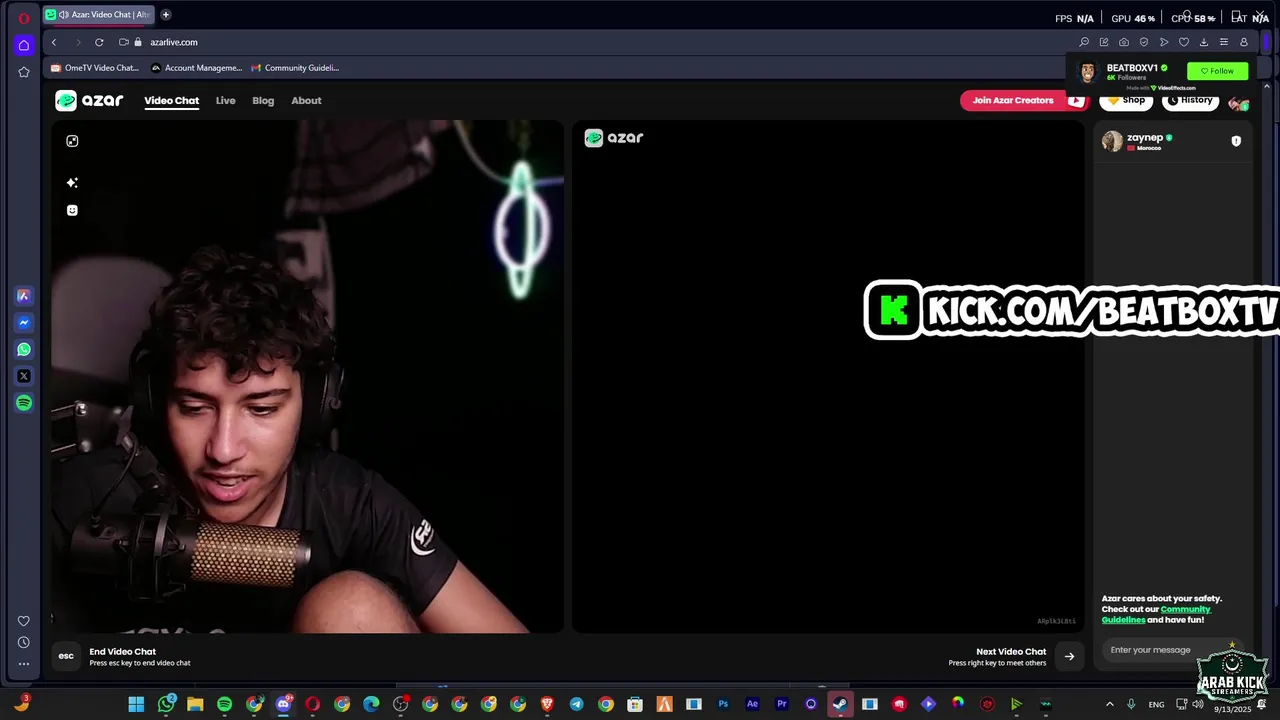Open zaynep's profile avatar
1280x720 pixels.
(x=1112, y=141)
